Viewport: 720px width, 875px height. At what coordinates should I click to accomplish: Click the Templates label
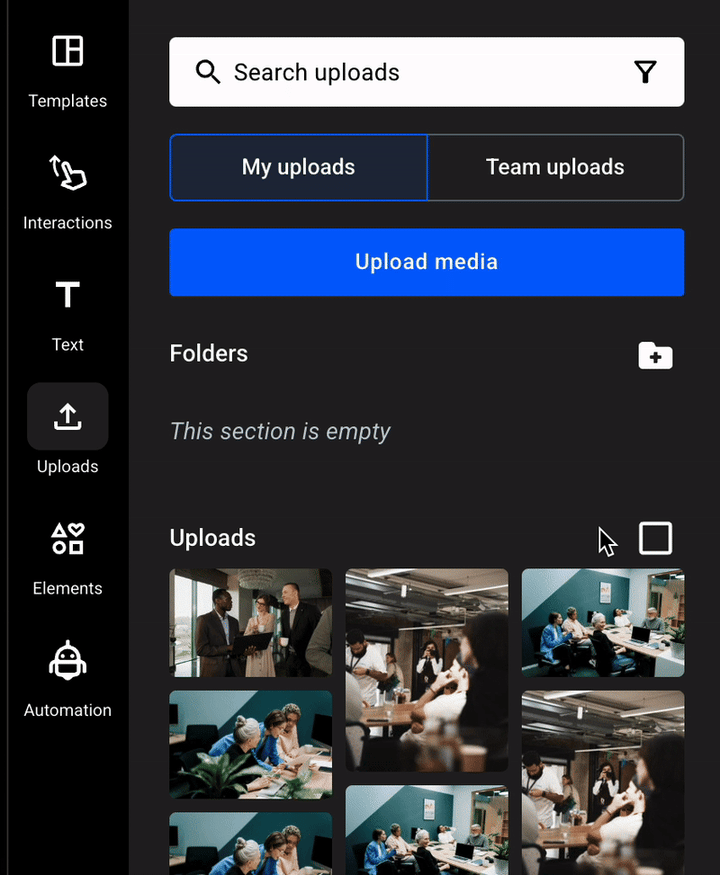tap(68, 101)
